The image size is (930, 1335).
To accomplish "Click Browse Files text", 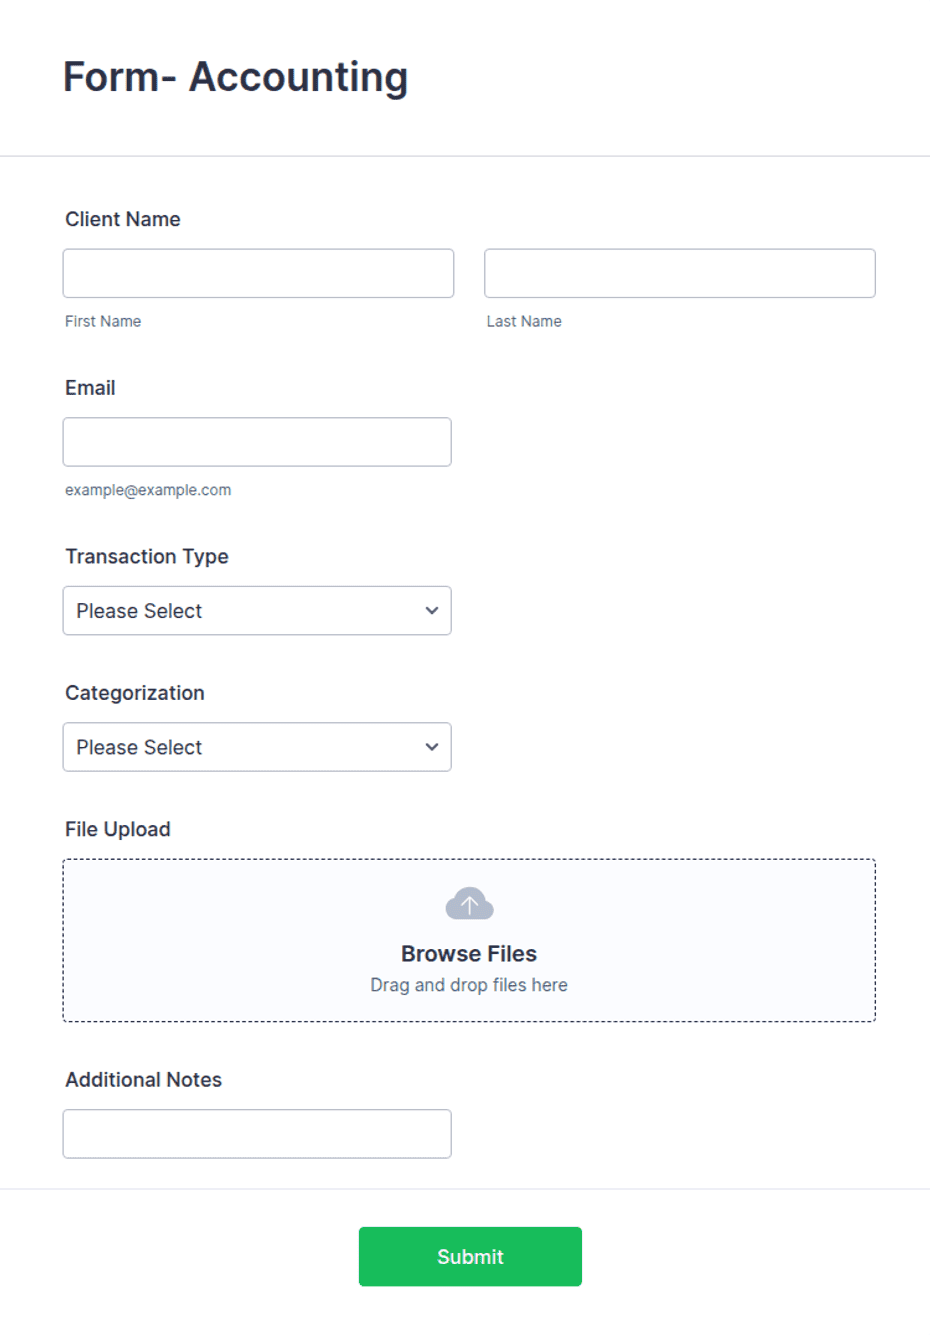I will pos(469,954).
